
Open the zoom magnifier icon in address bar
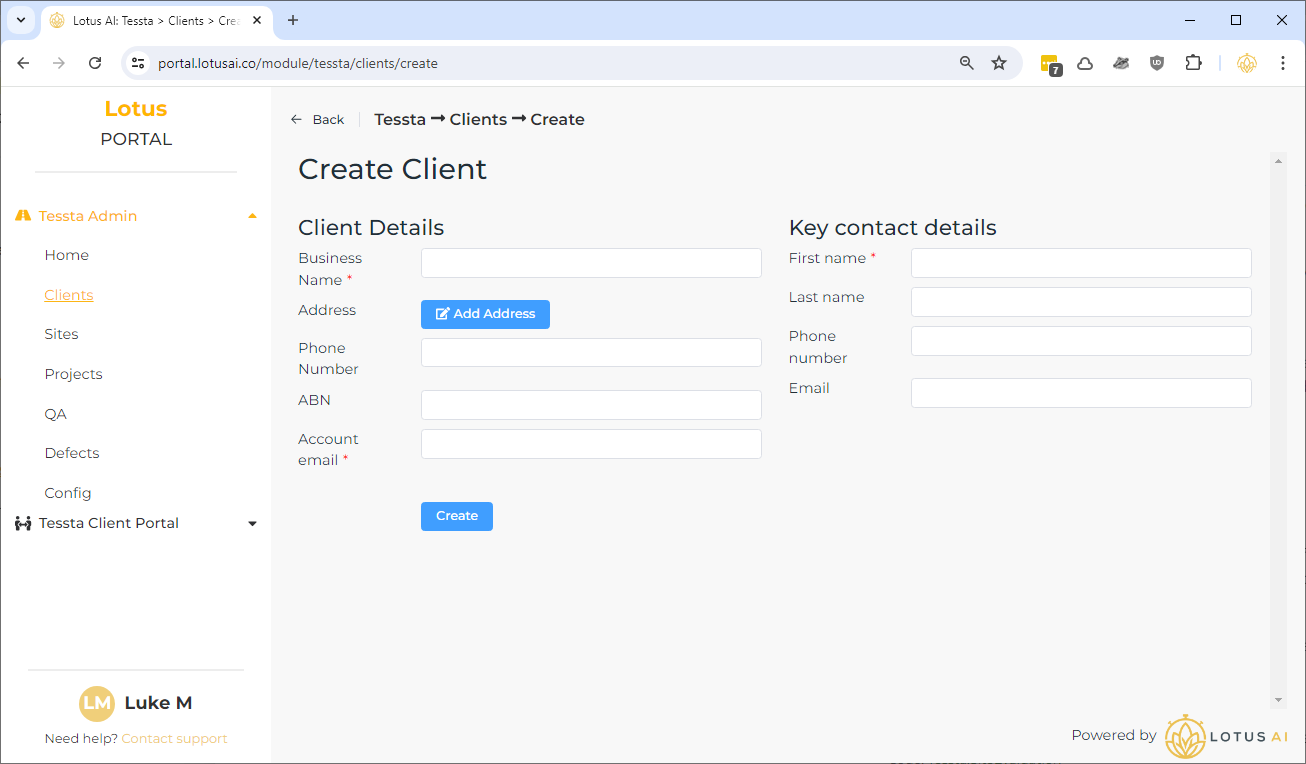pos(966,63)
